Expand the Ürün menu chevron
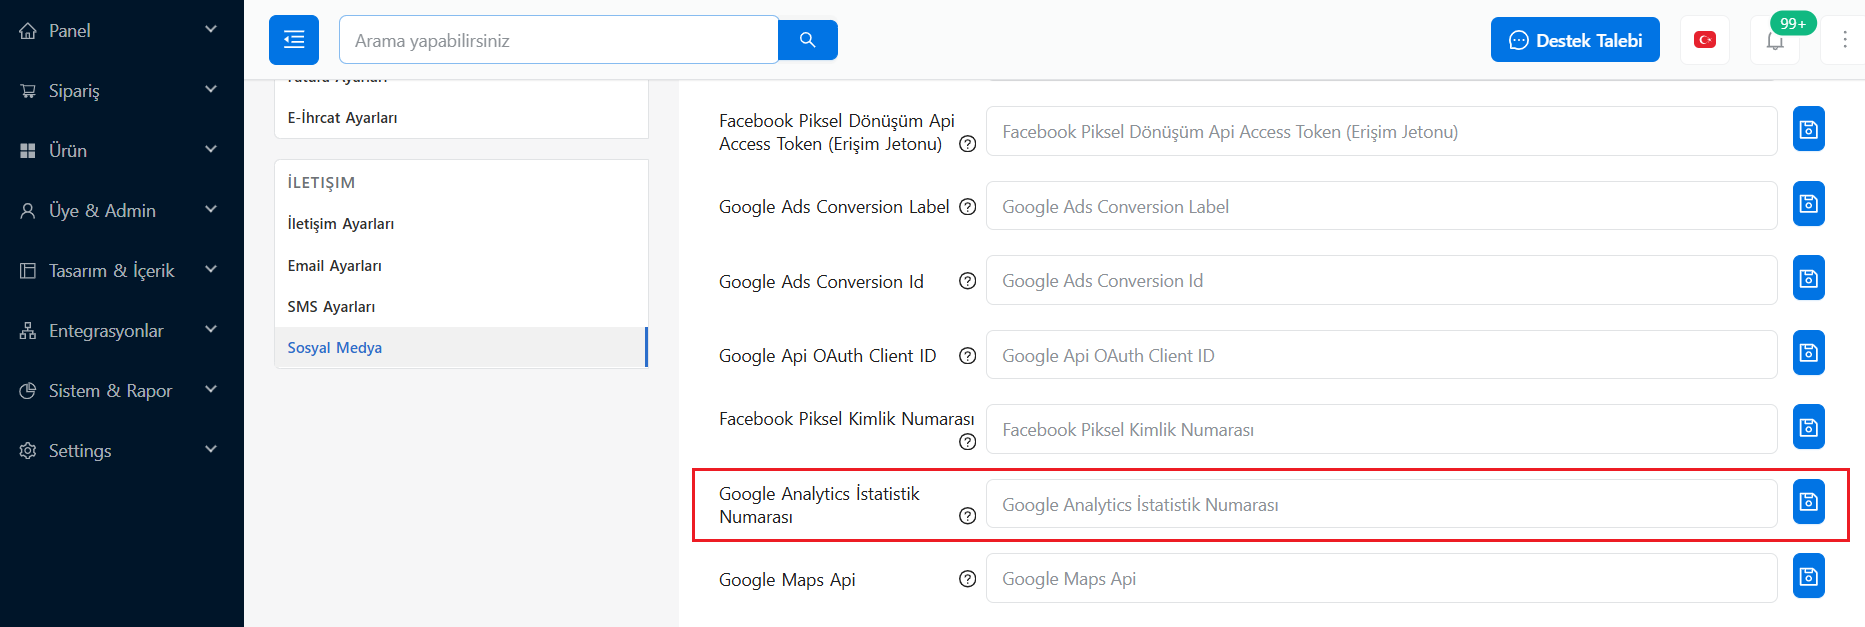 click(211, 149)
